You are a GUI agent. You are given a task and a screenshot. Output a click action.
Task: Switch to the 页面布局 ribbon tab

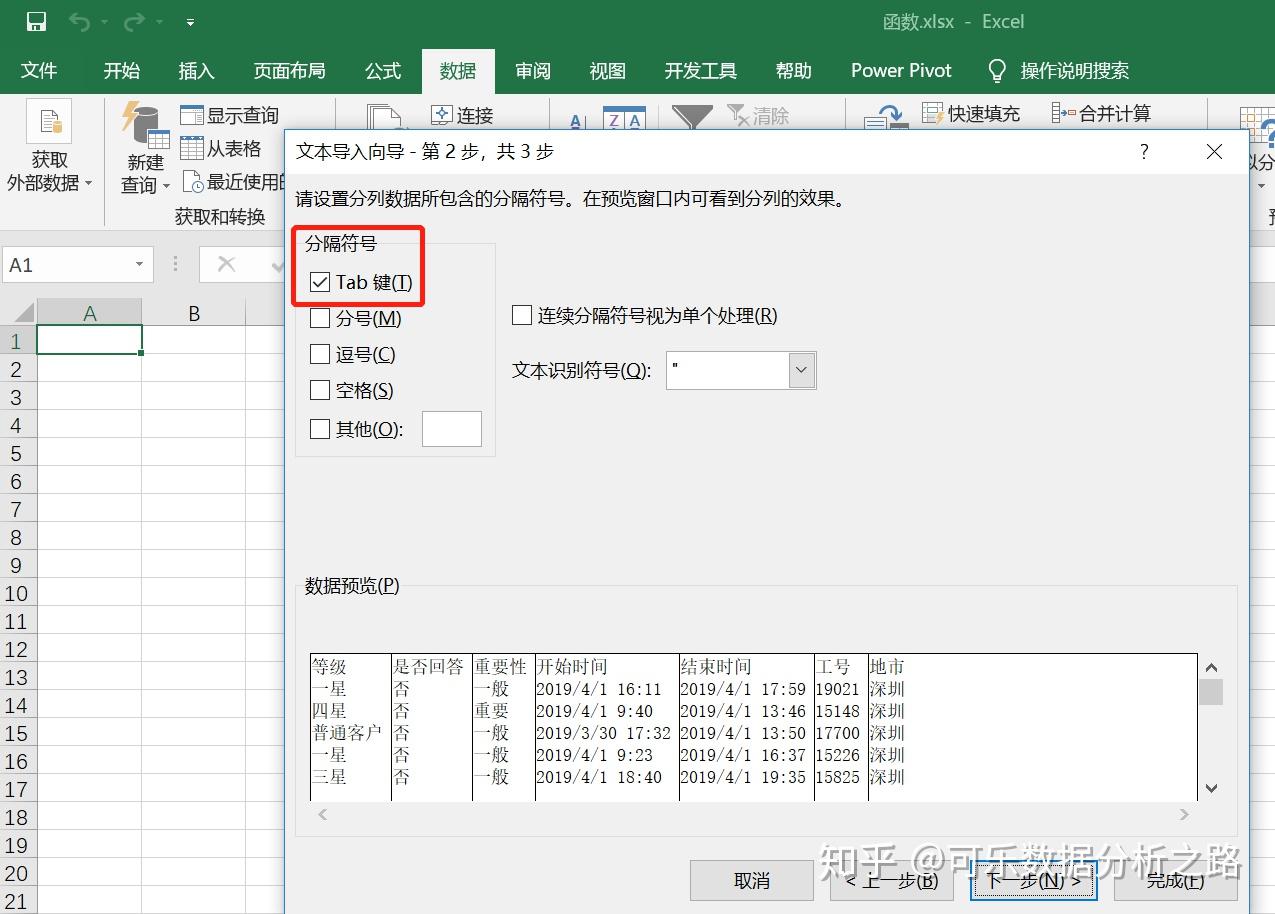tap(289, 70)
